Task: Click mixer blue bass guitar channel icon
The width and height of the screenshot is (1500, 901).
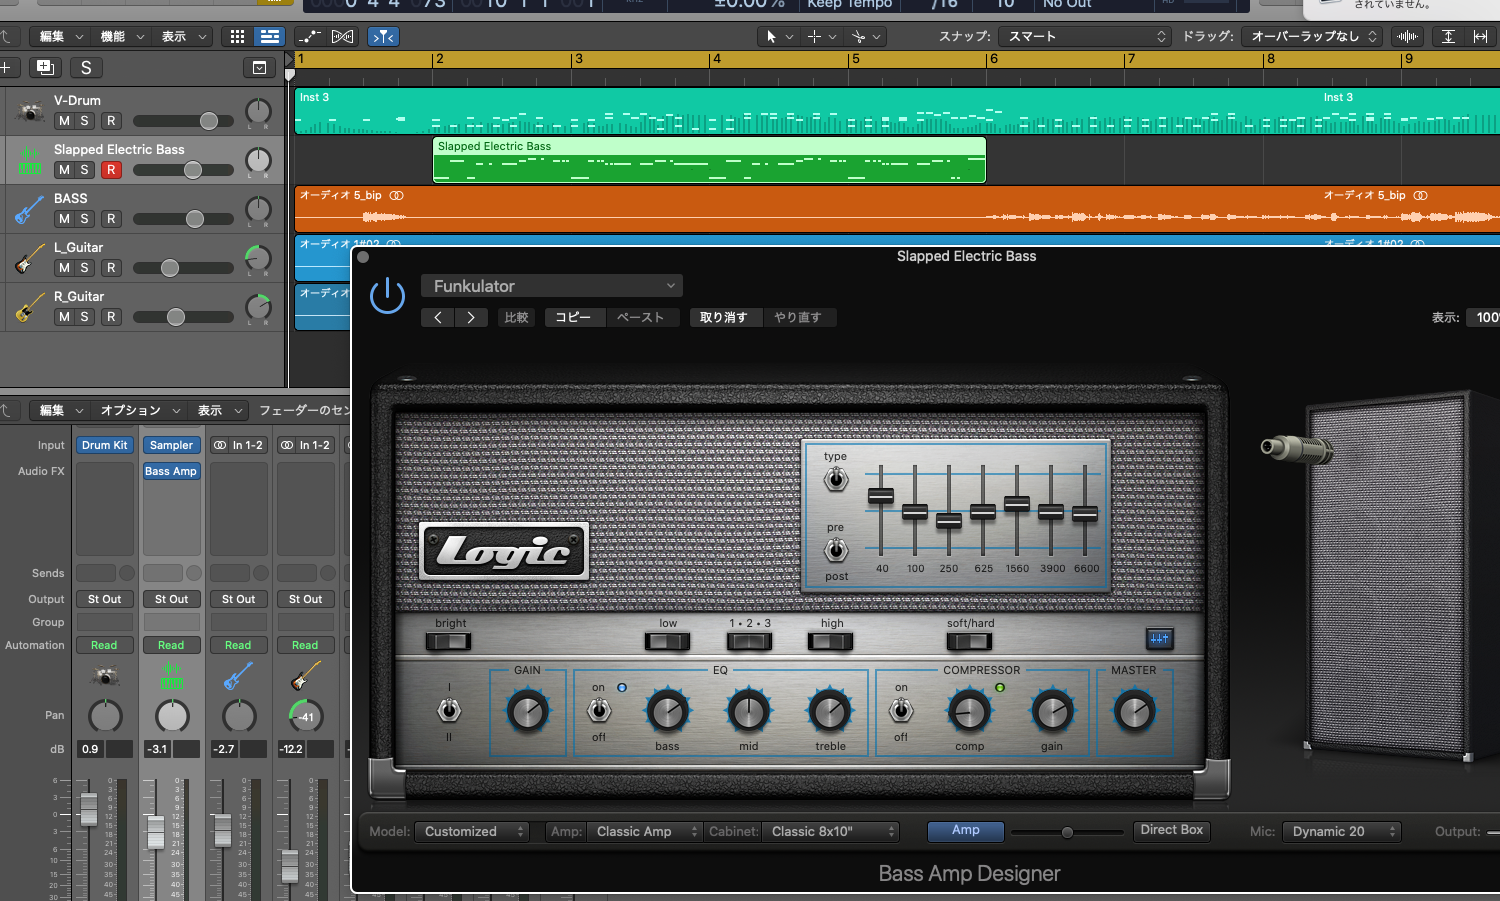Action: tap(238, 677)
